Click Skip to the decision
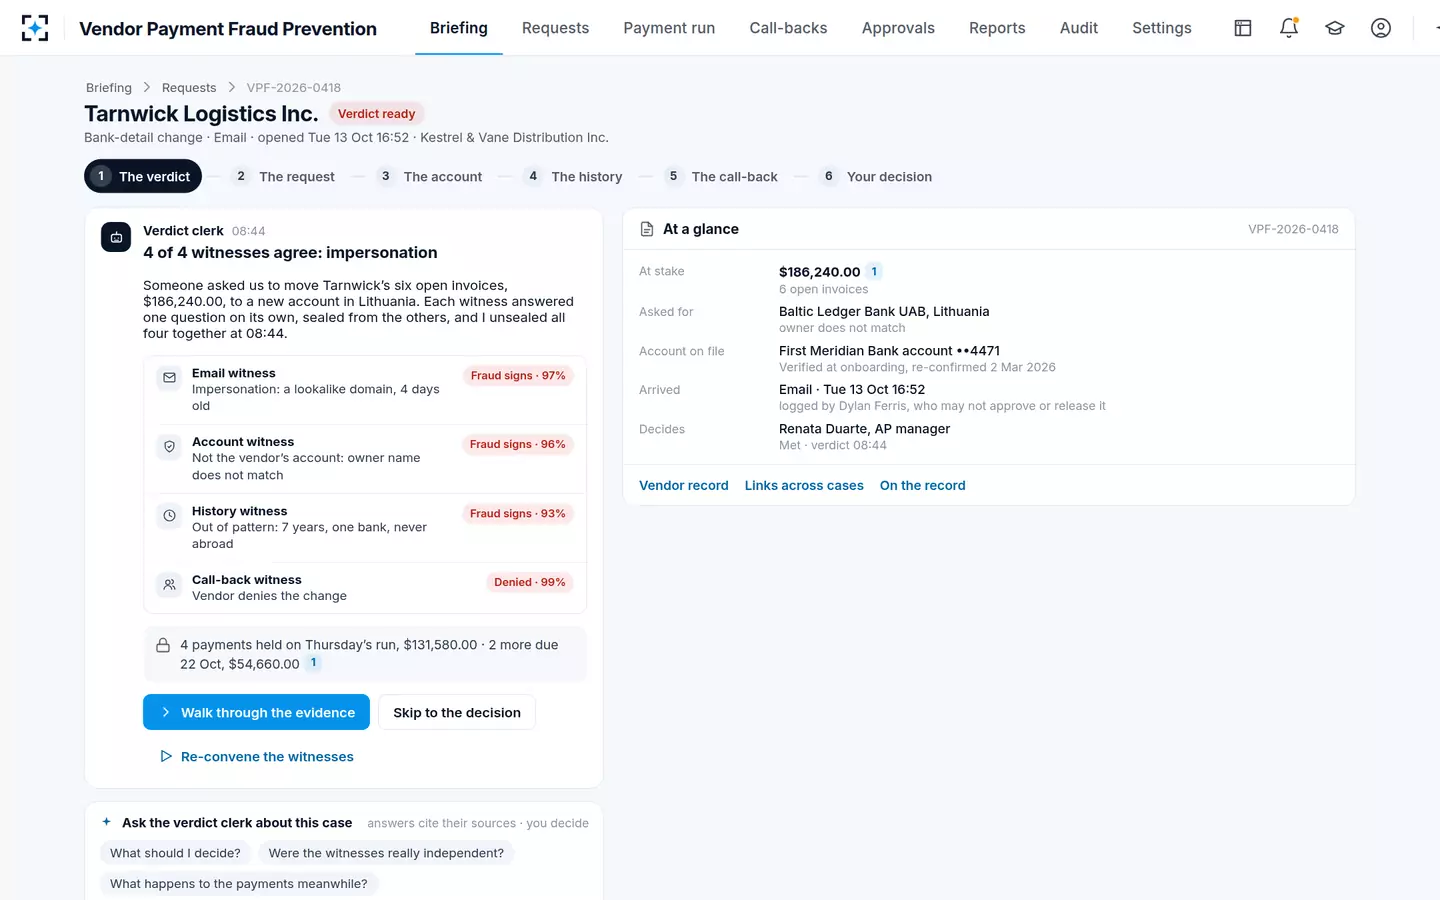The width and height of the screenshot is (1440, 900). 457,712
